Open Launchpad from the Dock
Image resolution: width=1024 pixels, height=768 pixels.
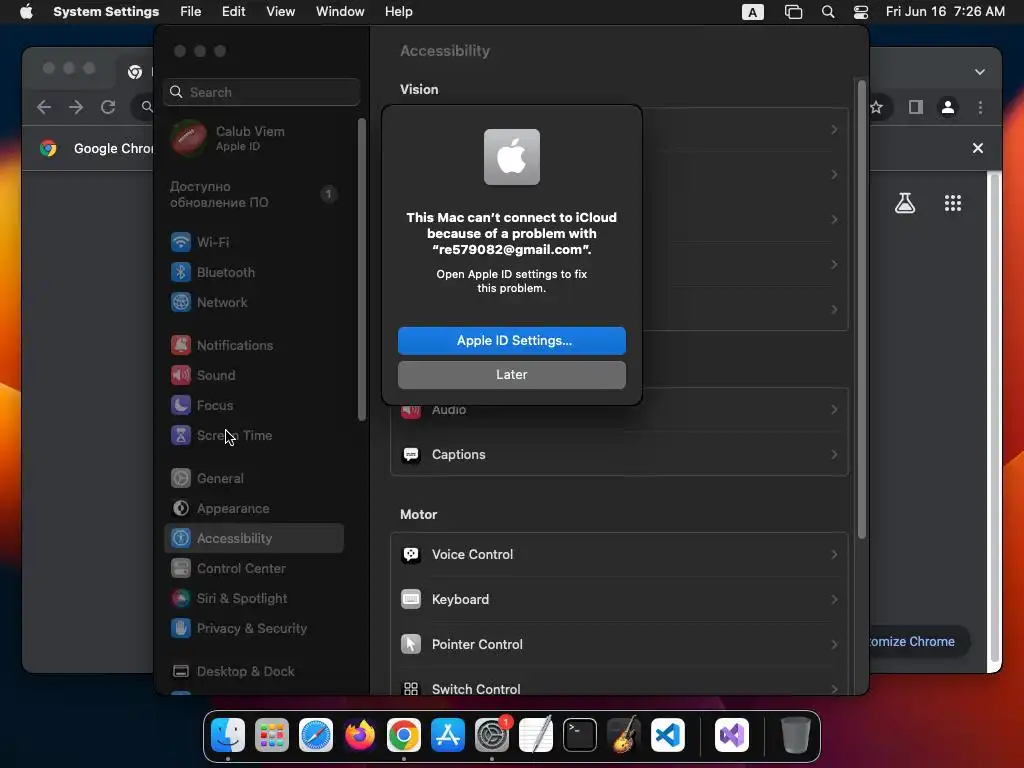pyautogui.click(x=272, y=735)
